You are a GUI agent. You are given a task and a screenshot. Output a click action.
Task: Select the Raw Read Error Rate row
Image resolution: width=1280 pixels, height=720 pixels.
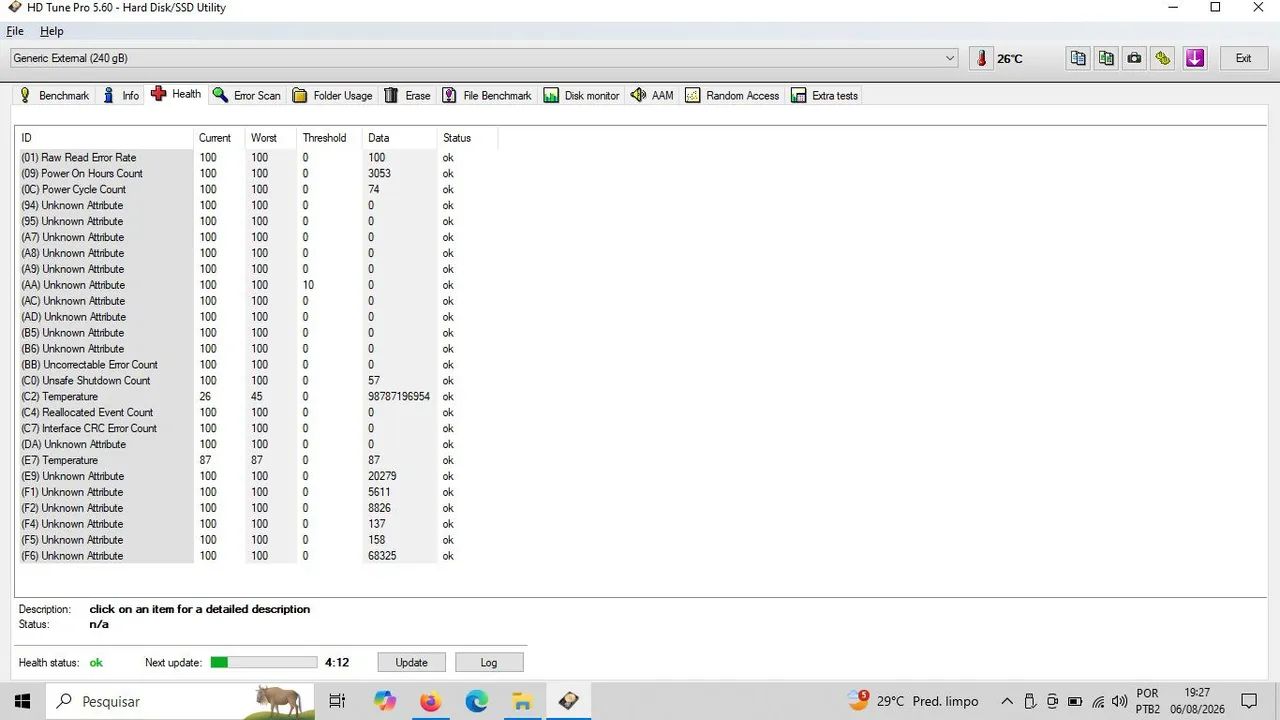[257, 157]
